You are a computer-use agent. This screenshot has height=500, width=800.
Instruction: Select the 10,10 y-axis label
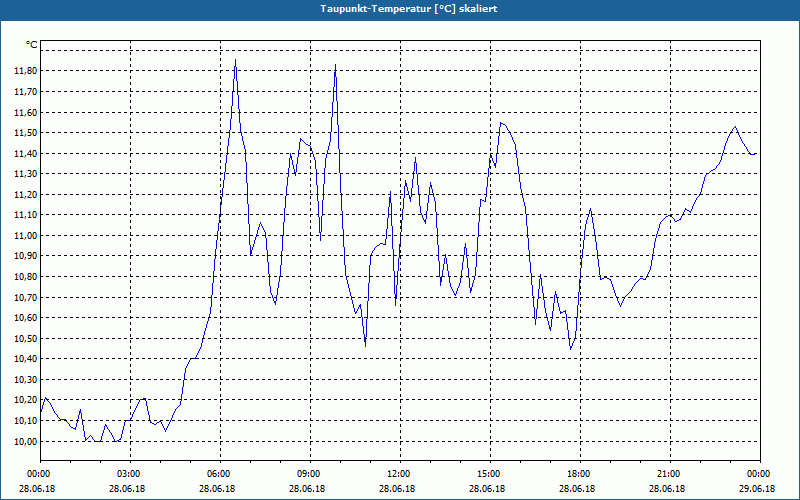[26, 421]
